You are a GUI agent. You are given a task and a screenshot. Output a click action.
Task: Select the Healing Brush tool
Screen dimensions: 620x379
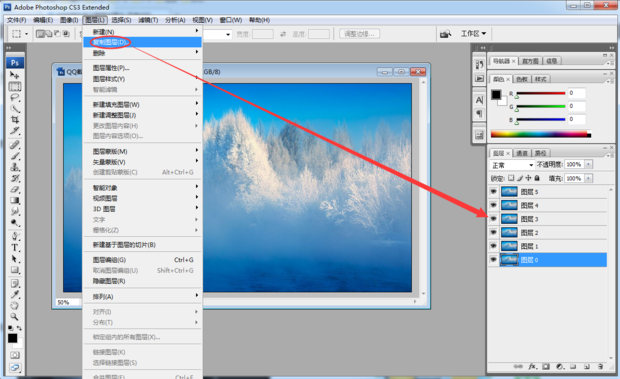coord(15,145)
